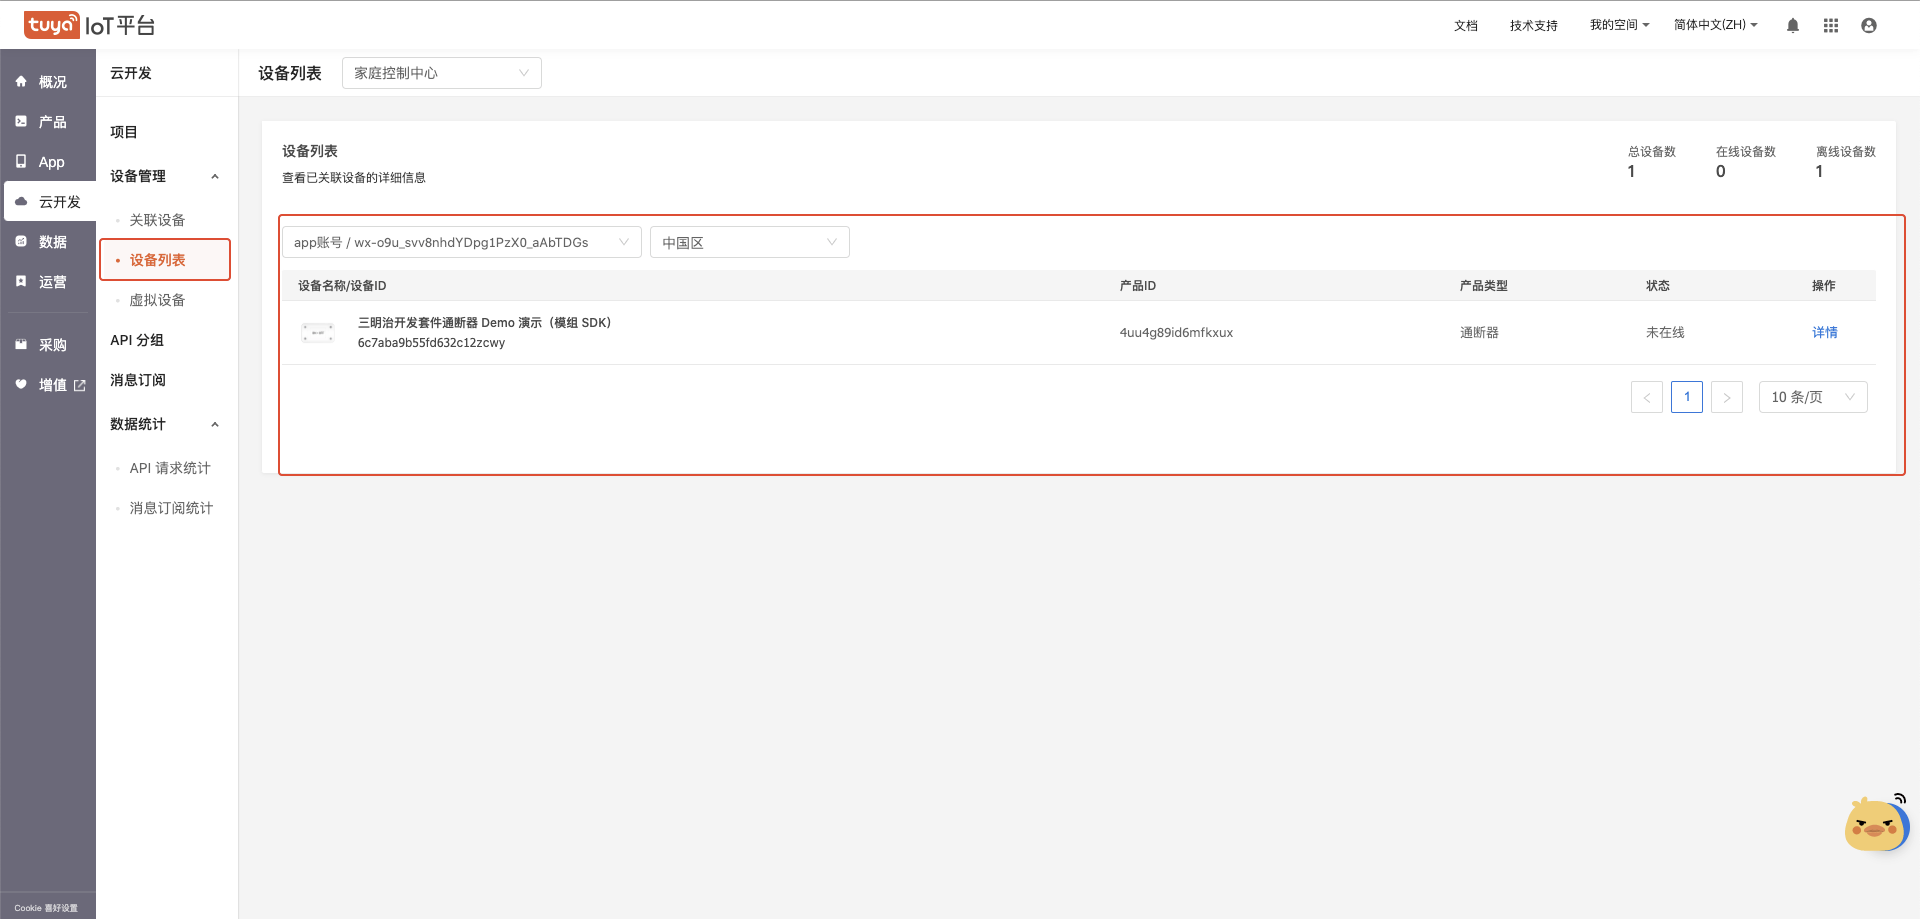Click the heart icon beside 增值
Viewport: 1920px width, 919px height.
point(21,385)
